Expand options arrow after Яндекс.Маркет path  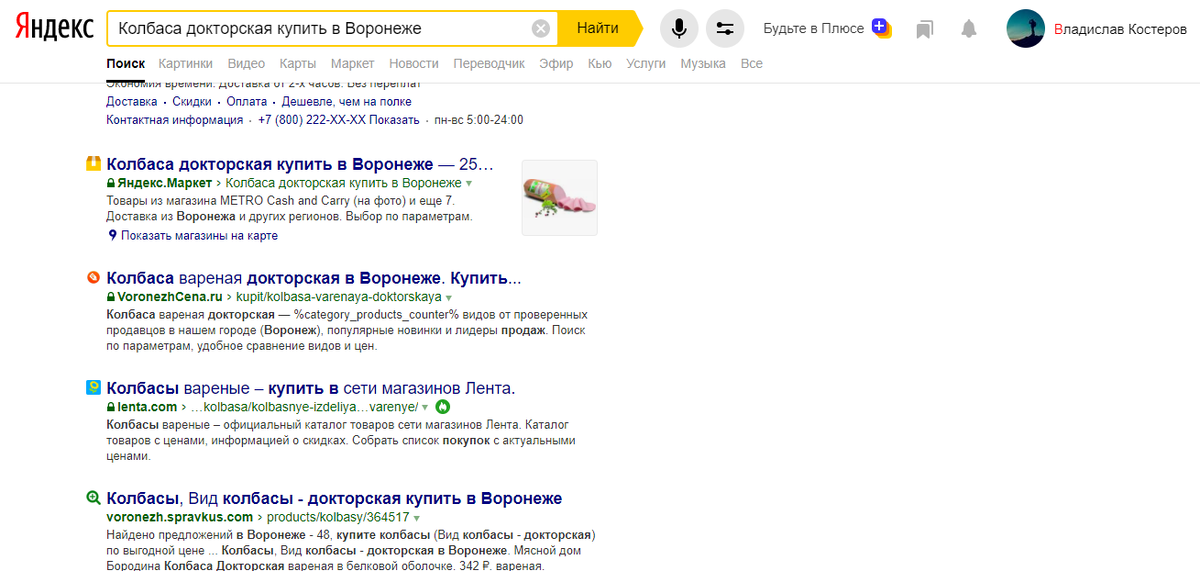coord(469,184)
